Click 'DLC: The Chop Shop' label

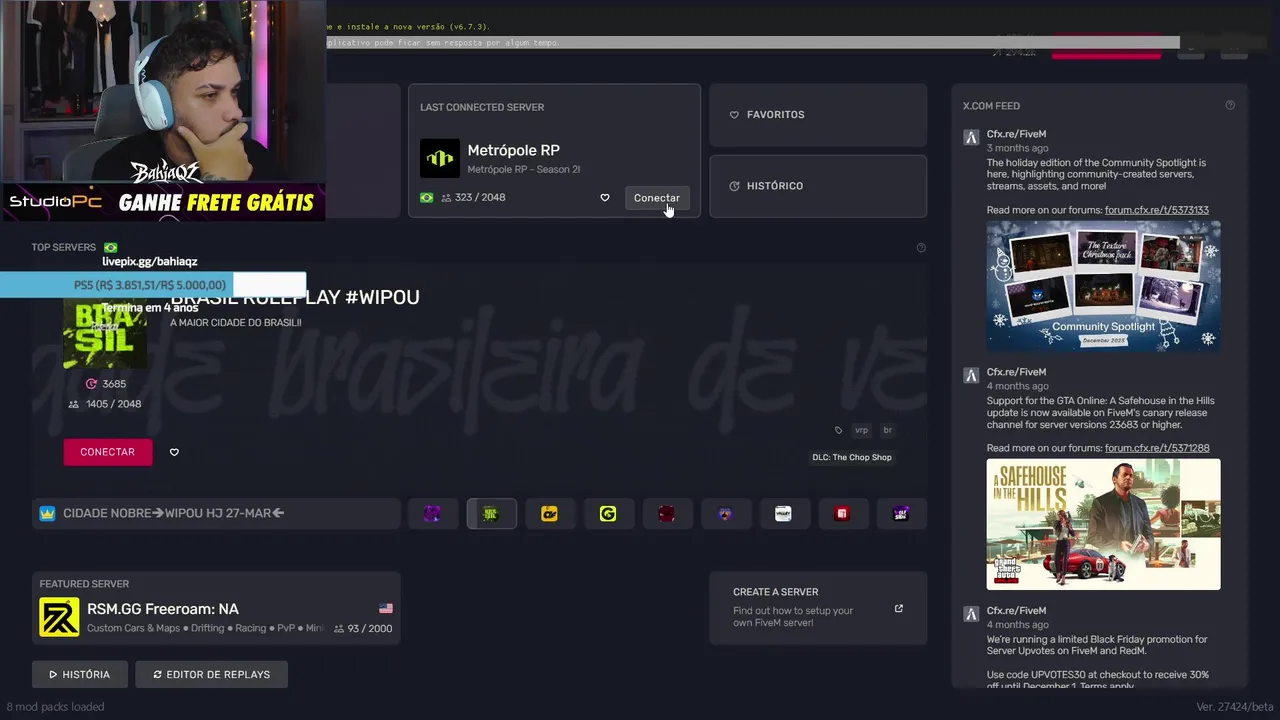(x=852, y=457)
